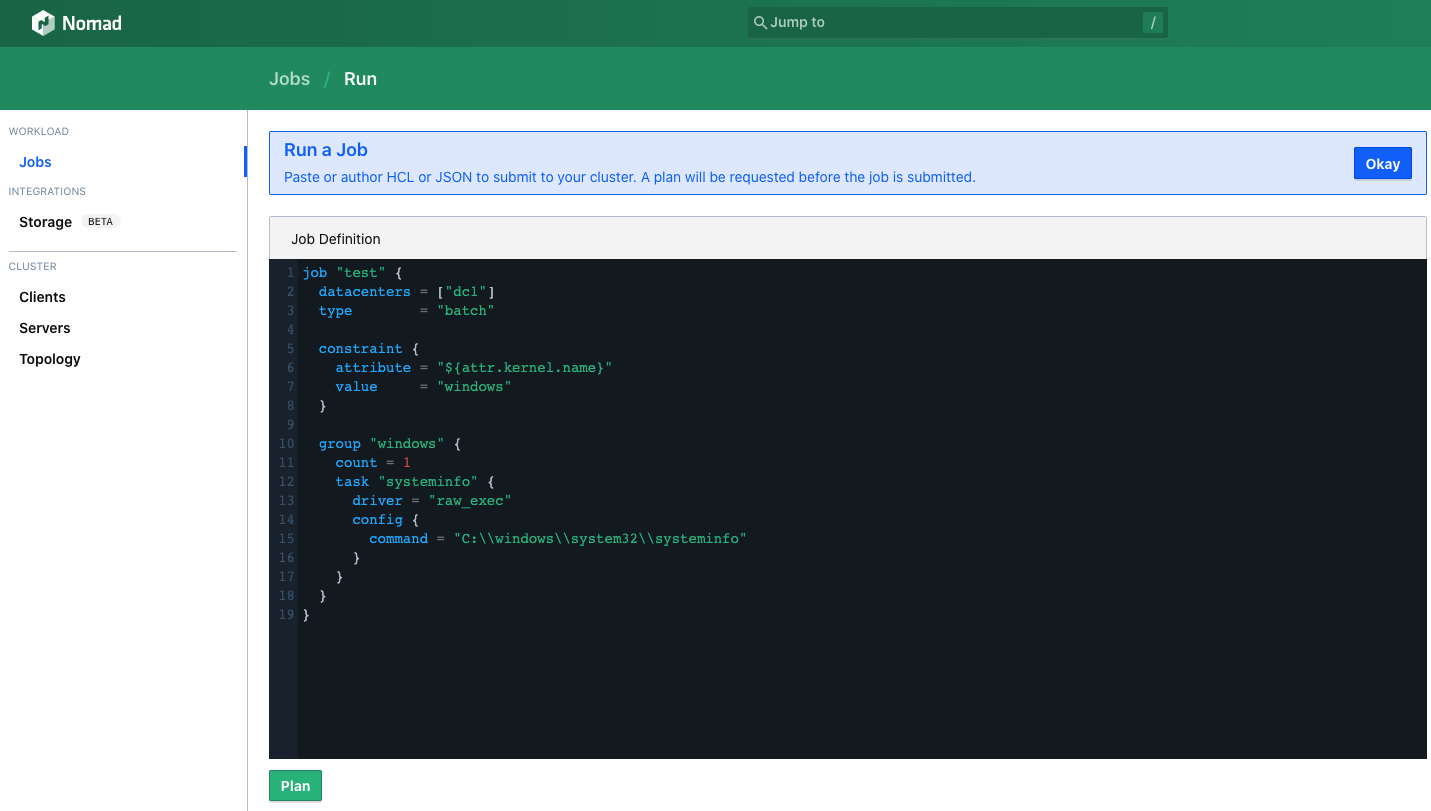Click the Nomad logo icon
Viewport: 1431px width, 811px height.
coord(43,23)
